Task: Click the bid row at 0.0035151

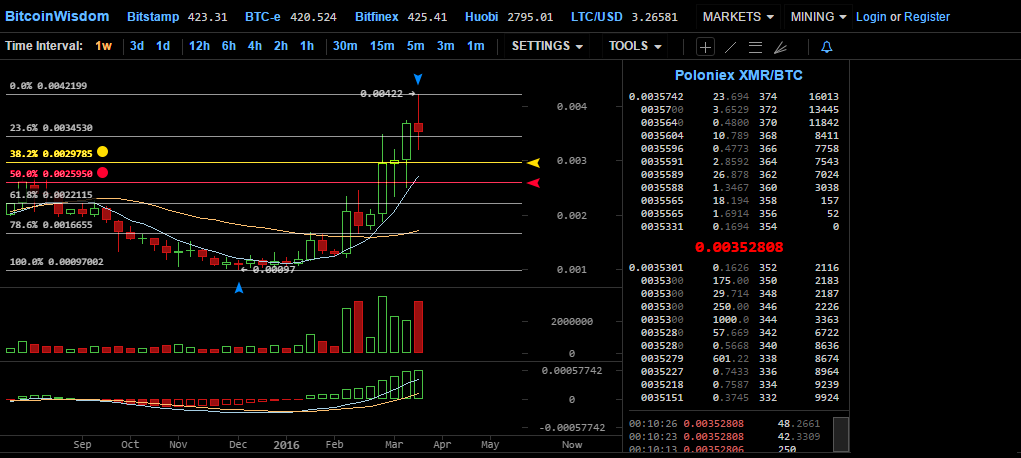Action: tap(734, 397)
